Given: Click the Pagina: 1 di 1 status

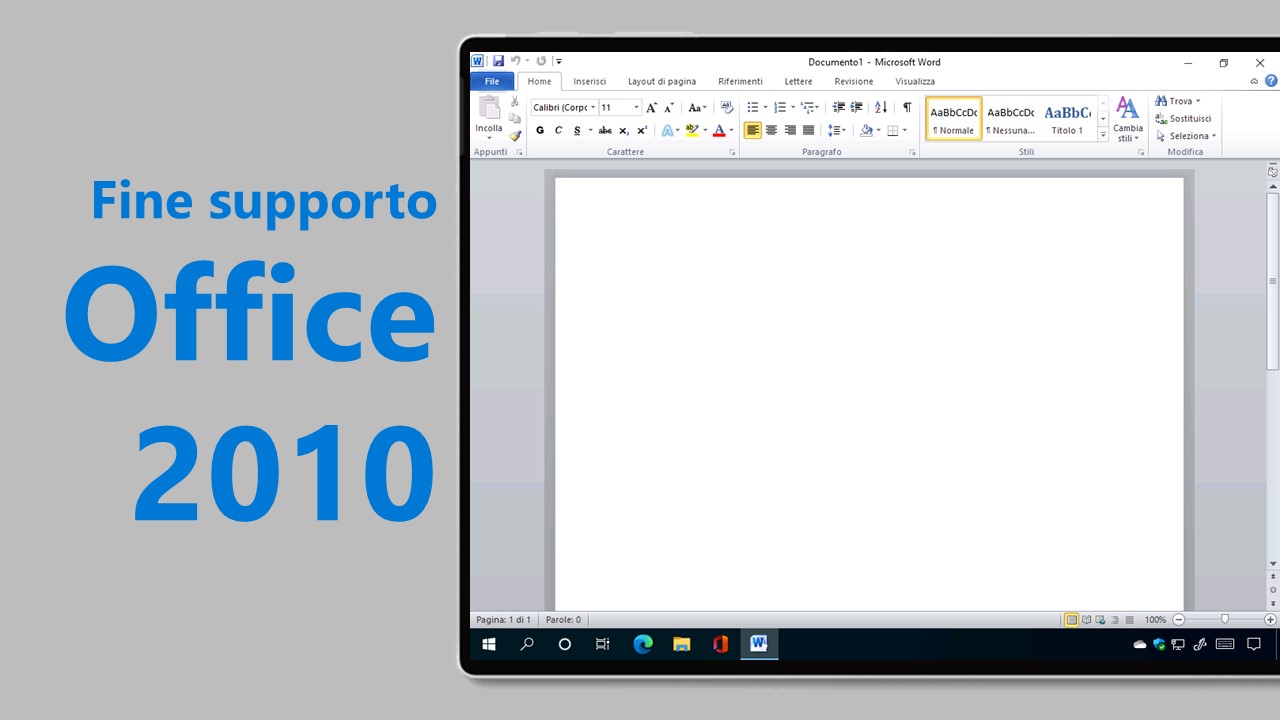Looking at the screenshot, I should (x=503, y=620).
